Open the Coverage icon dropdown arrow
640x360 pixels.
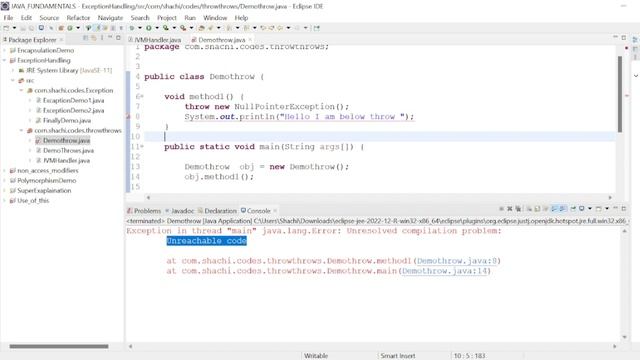[x=174, y=28]
